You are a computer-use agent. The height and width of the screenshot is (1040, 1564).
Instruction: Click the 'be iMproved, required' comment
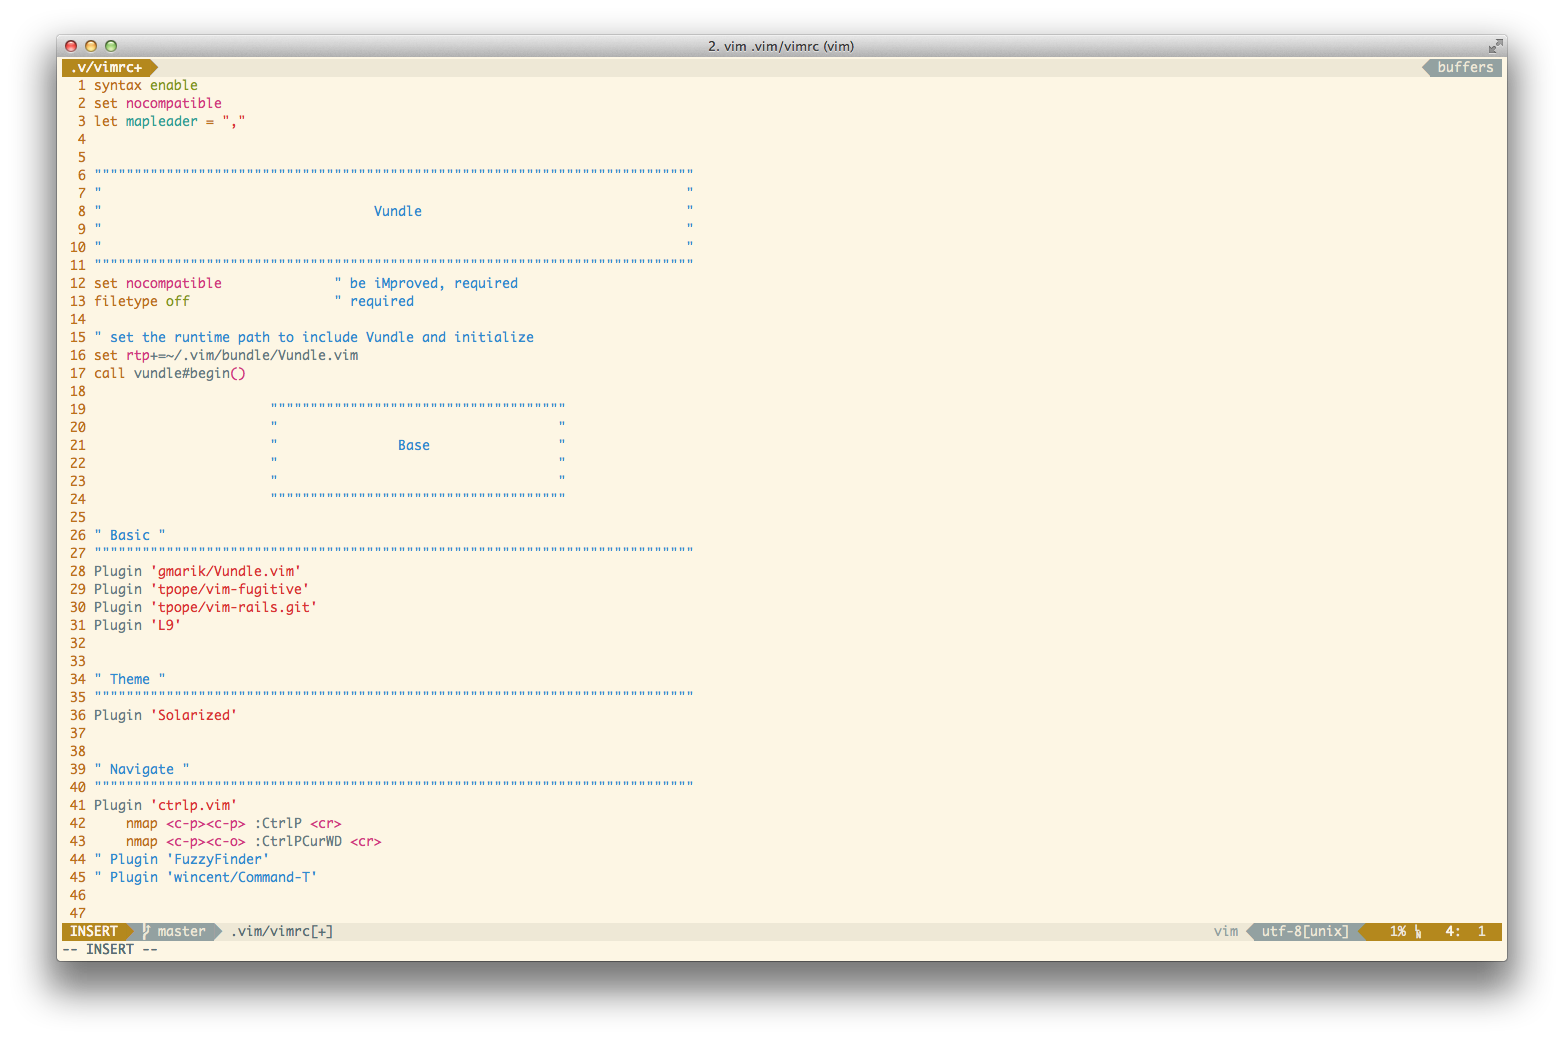[x=426, y=283]
